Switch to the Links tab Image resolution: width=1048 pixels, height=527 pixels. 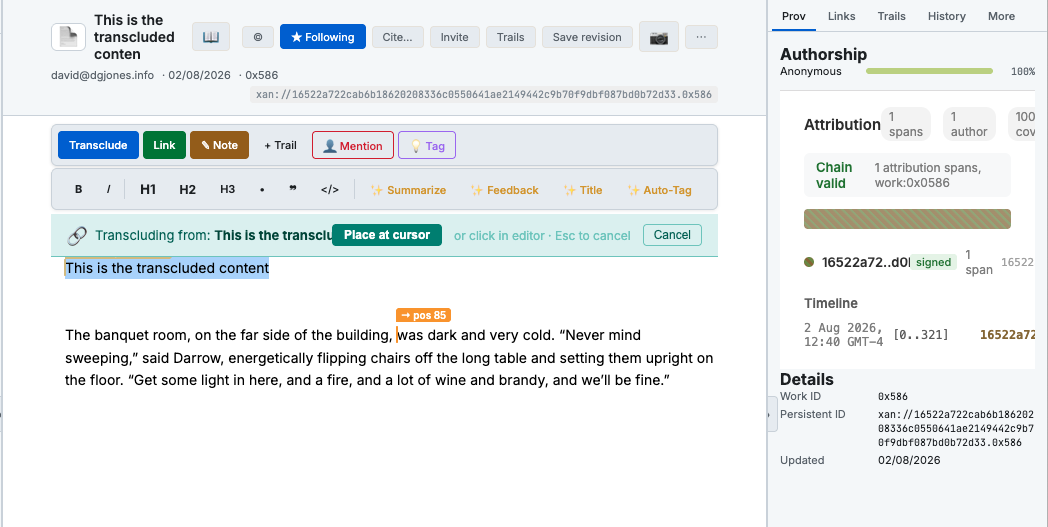[841, 16]
